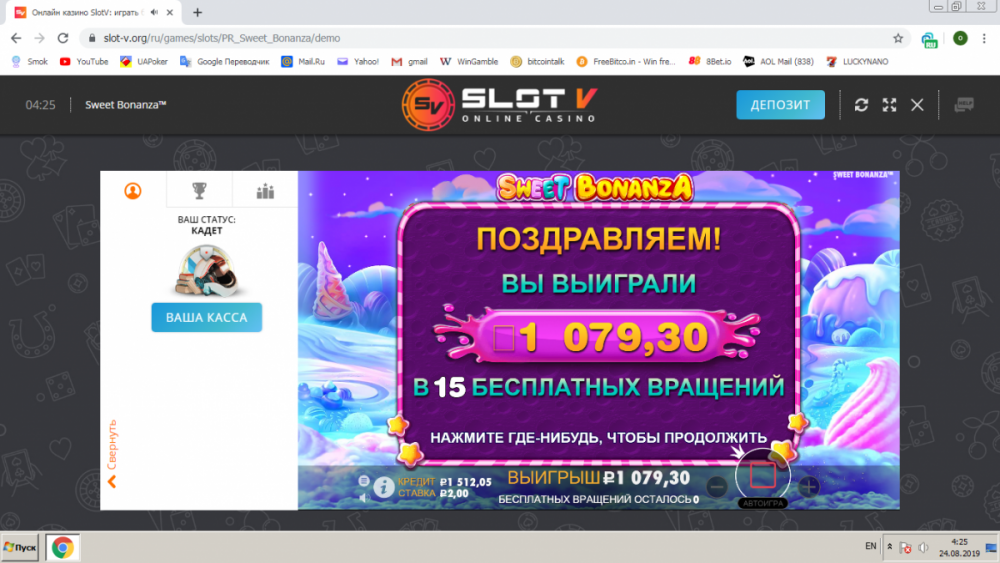
Task: Open Google Переводчик bookmark
Action: click(224, 62)
